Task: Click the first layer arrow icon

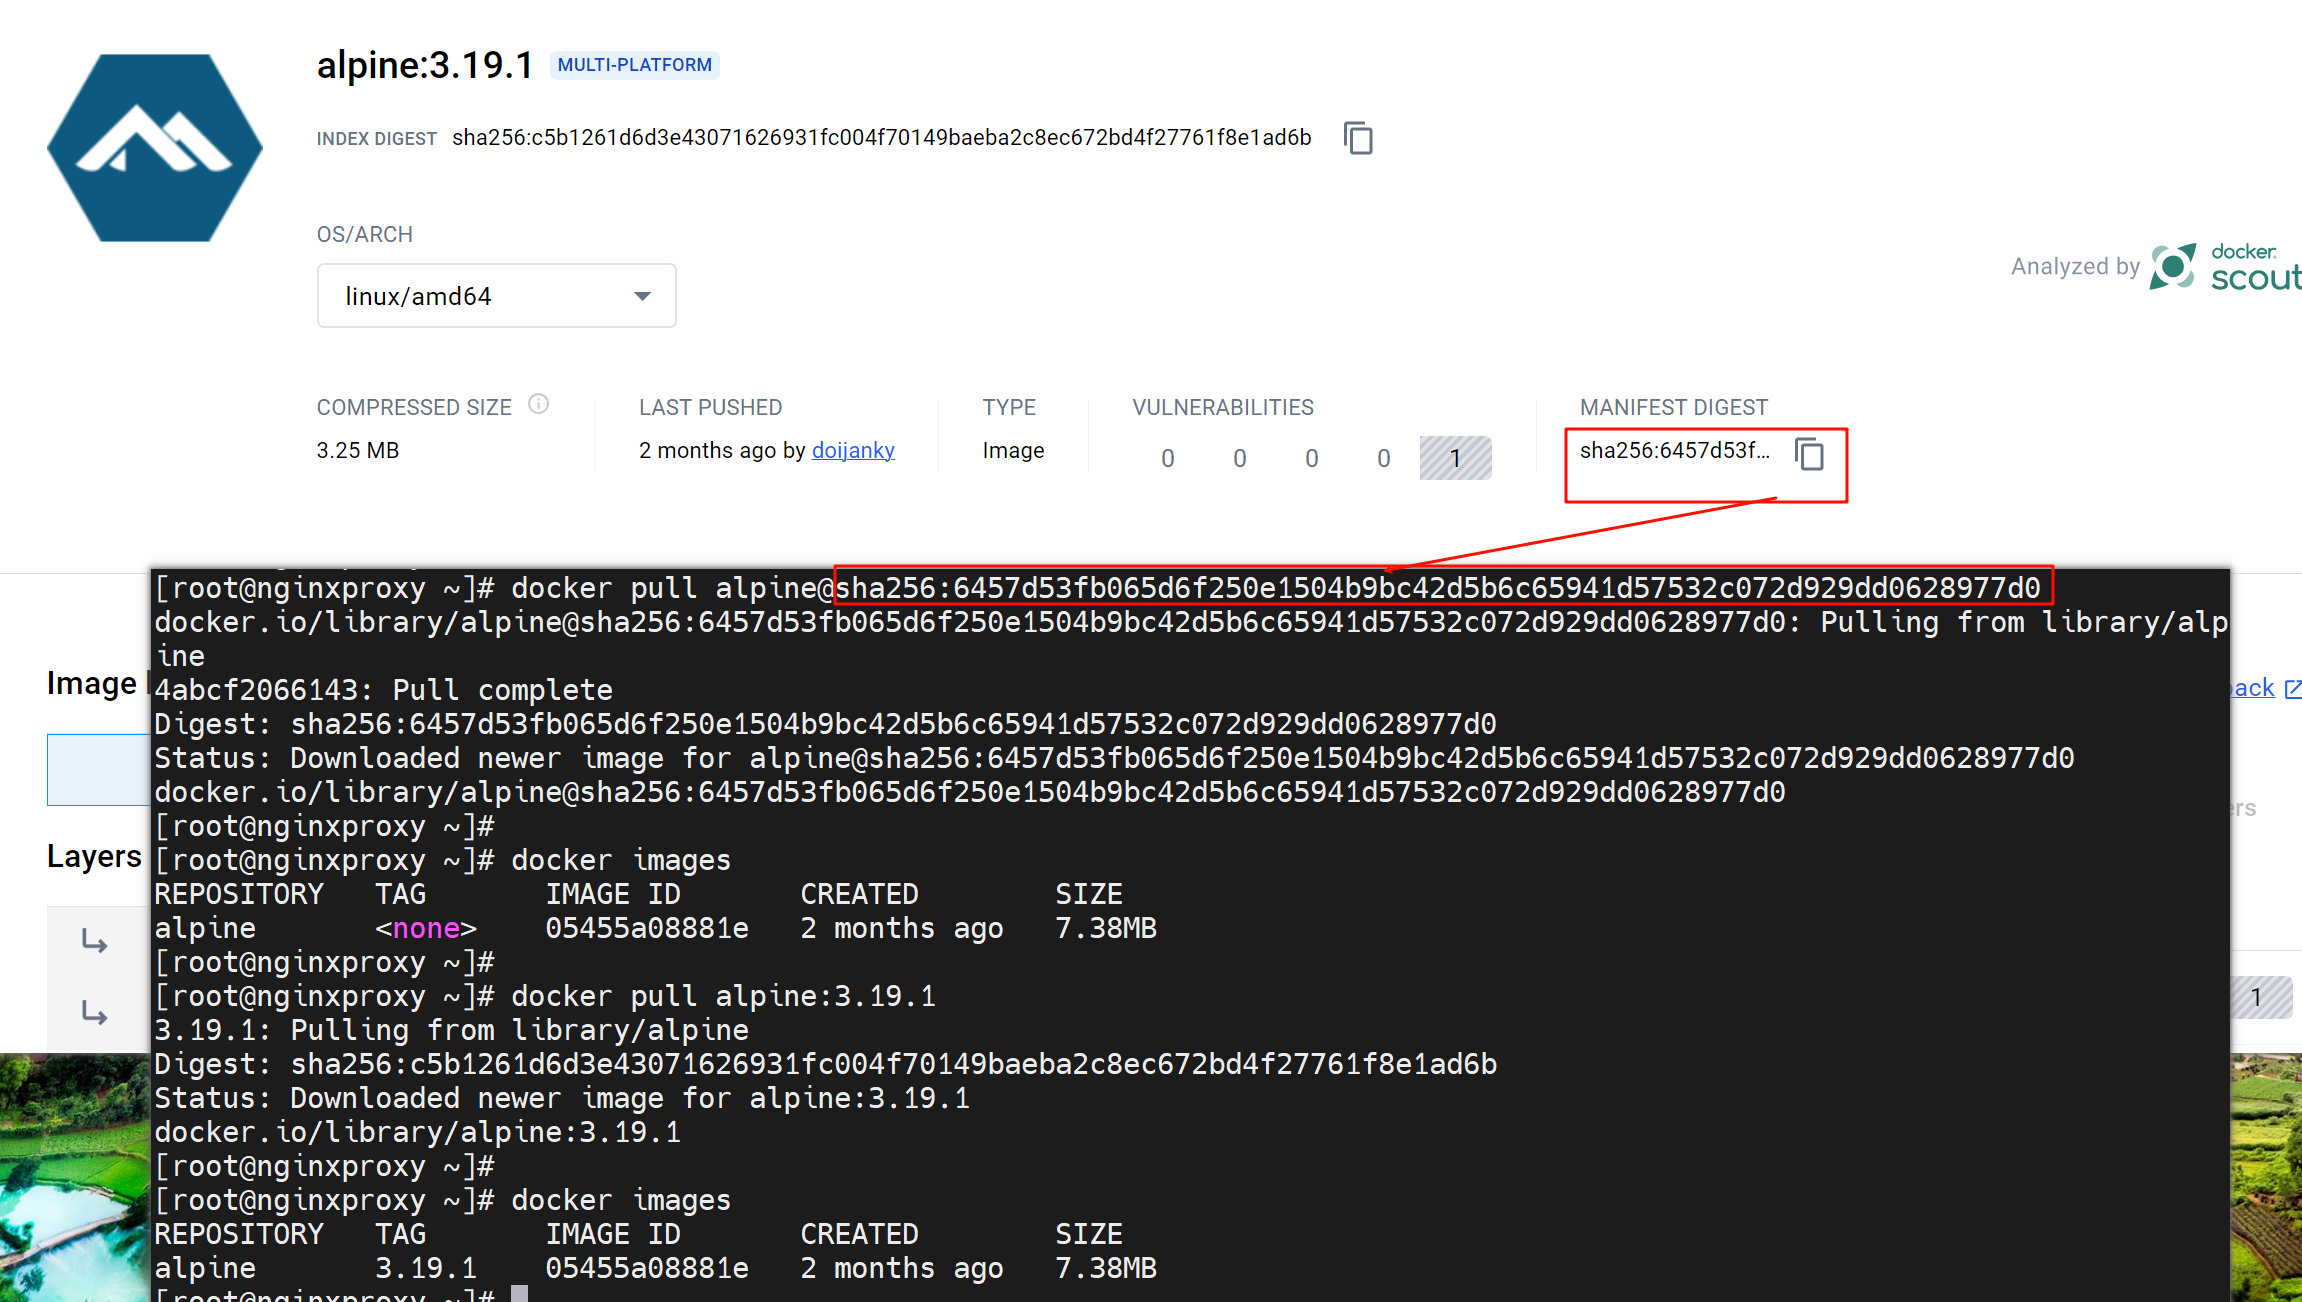Action: pyautogui.click(x=94, y=941)
